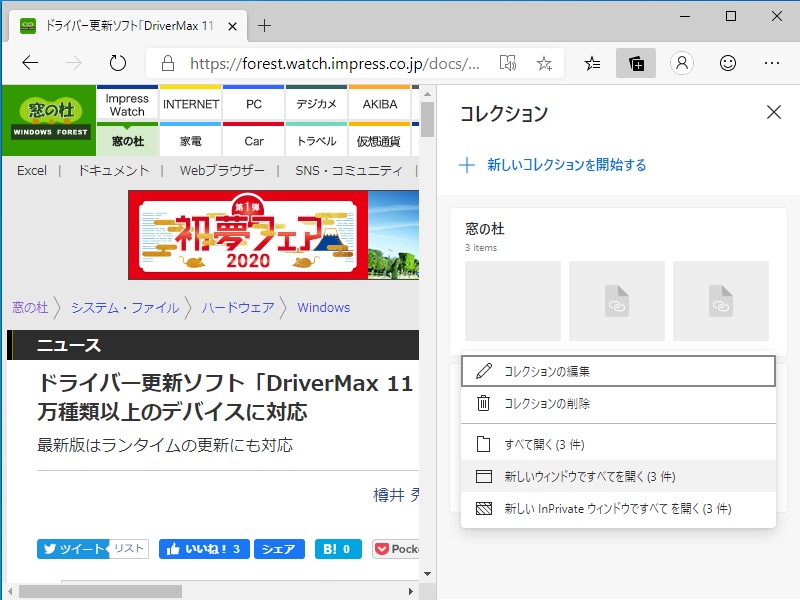Send feedback via the smiley icon
The image size is (800, 600).
727,61
